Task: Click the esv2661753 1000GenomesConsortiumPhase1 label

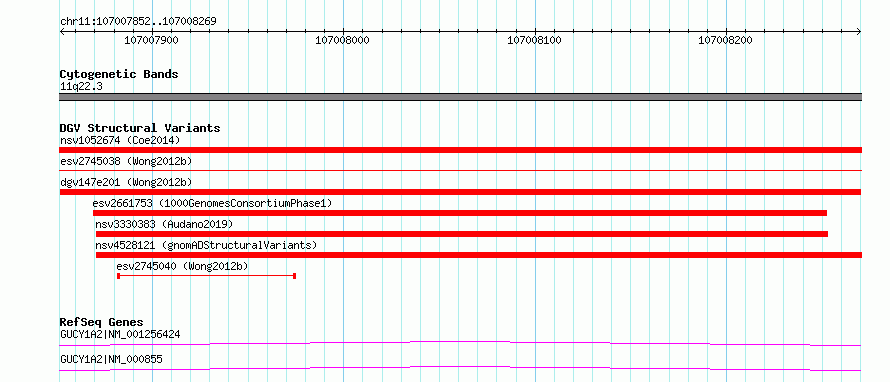Action: point(212,203)
